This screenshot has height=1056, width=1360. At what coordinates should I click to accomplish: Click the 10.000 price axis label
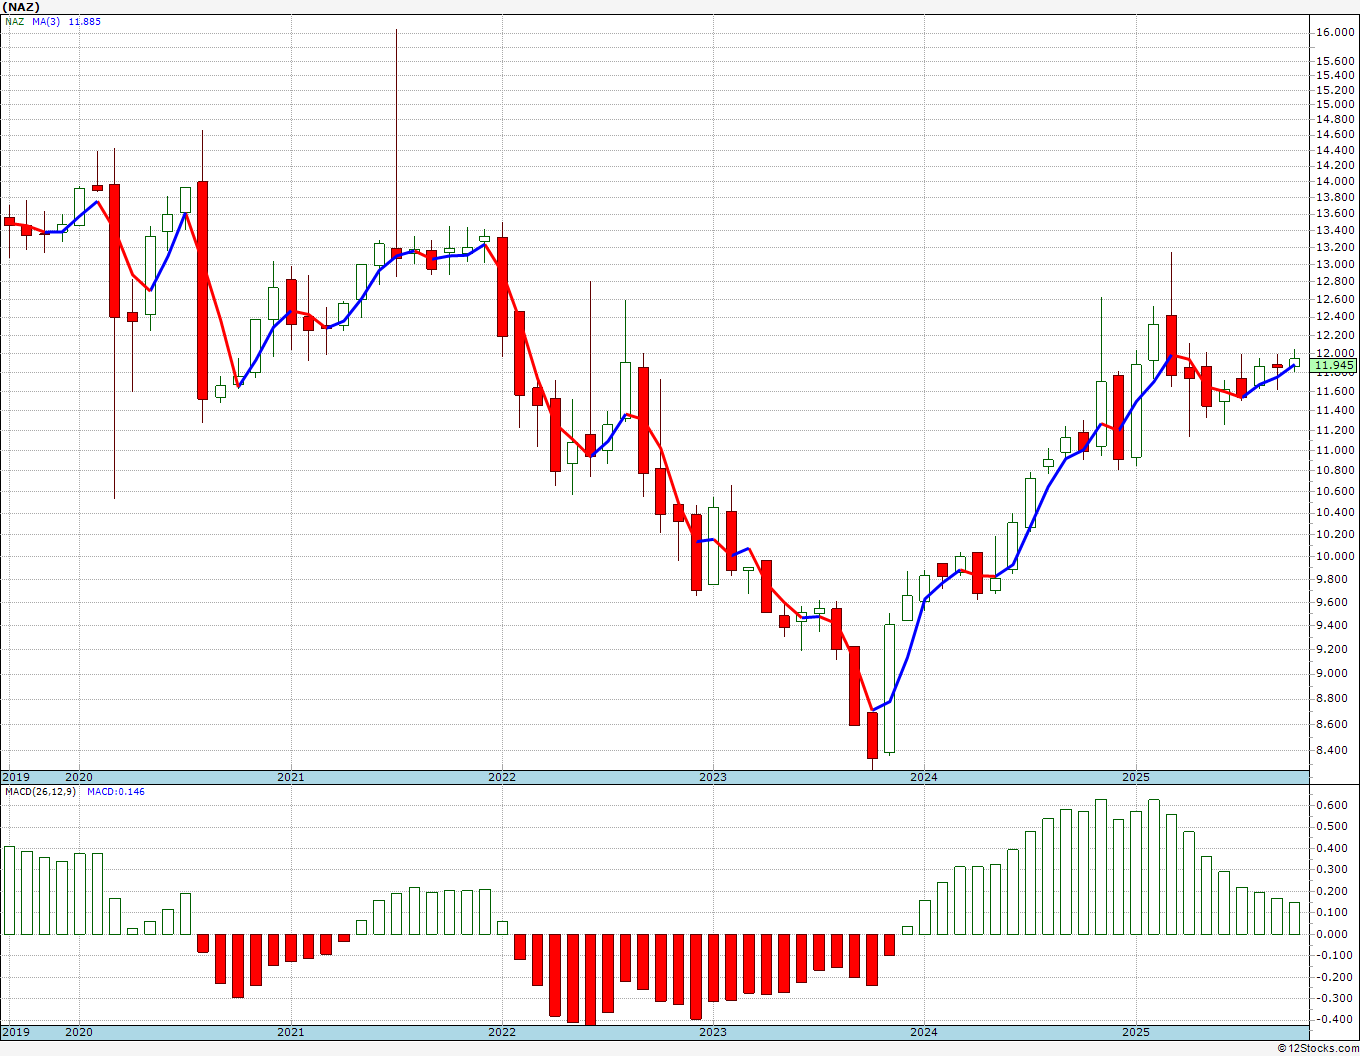pos(1335,556)
